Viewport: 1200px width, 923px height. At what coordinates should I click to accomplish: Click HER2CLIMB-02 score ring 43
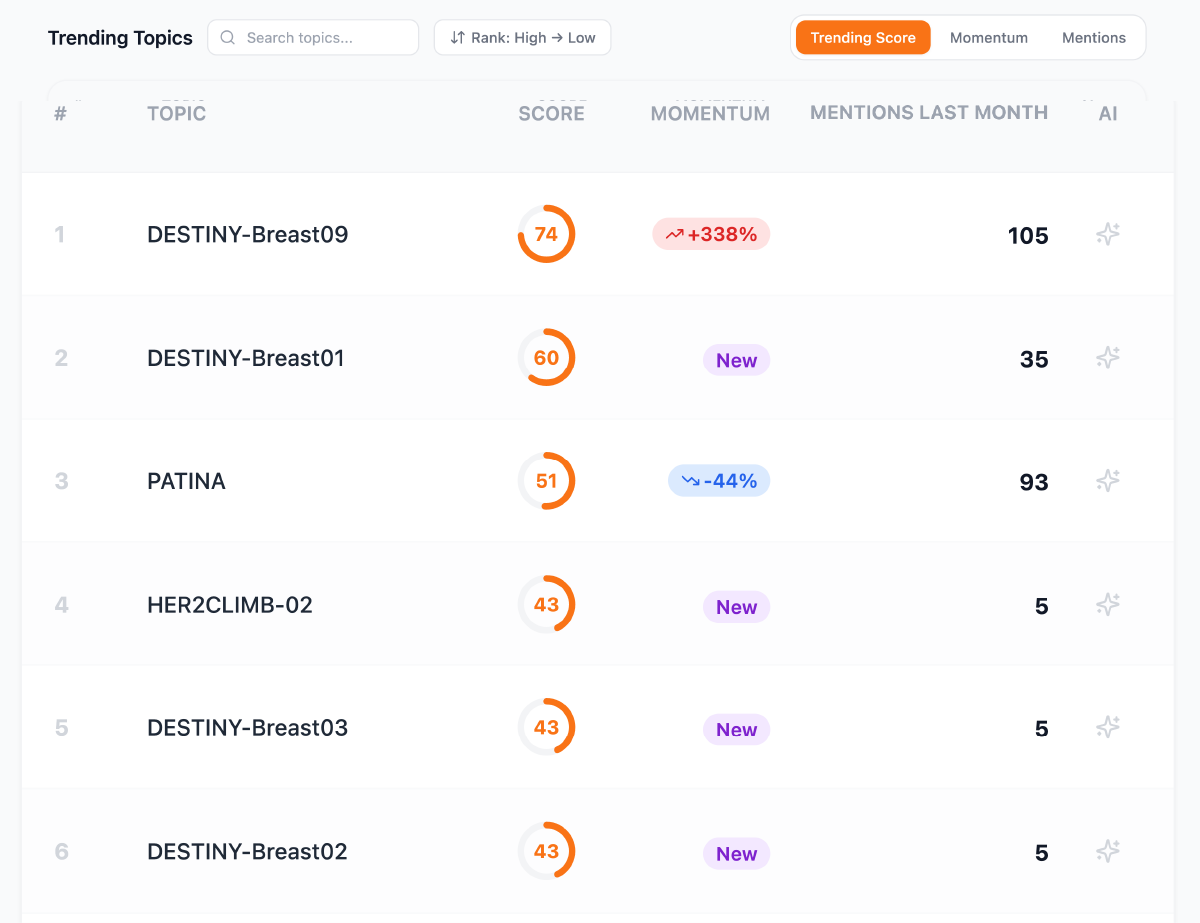click(546, 604)
